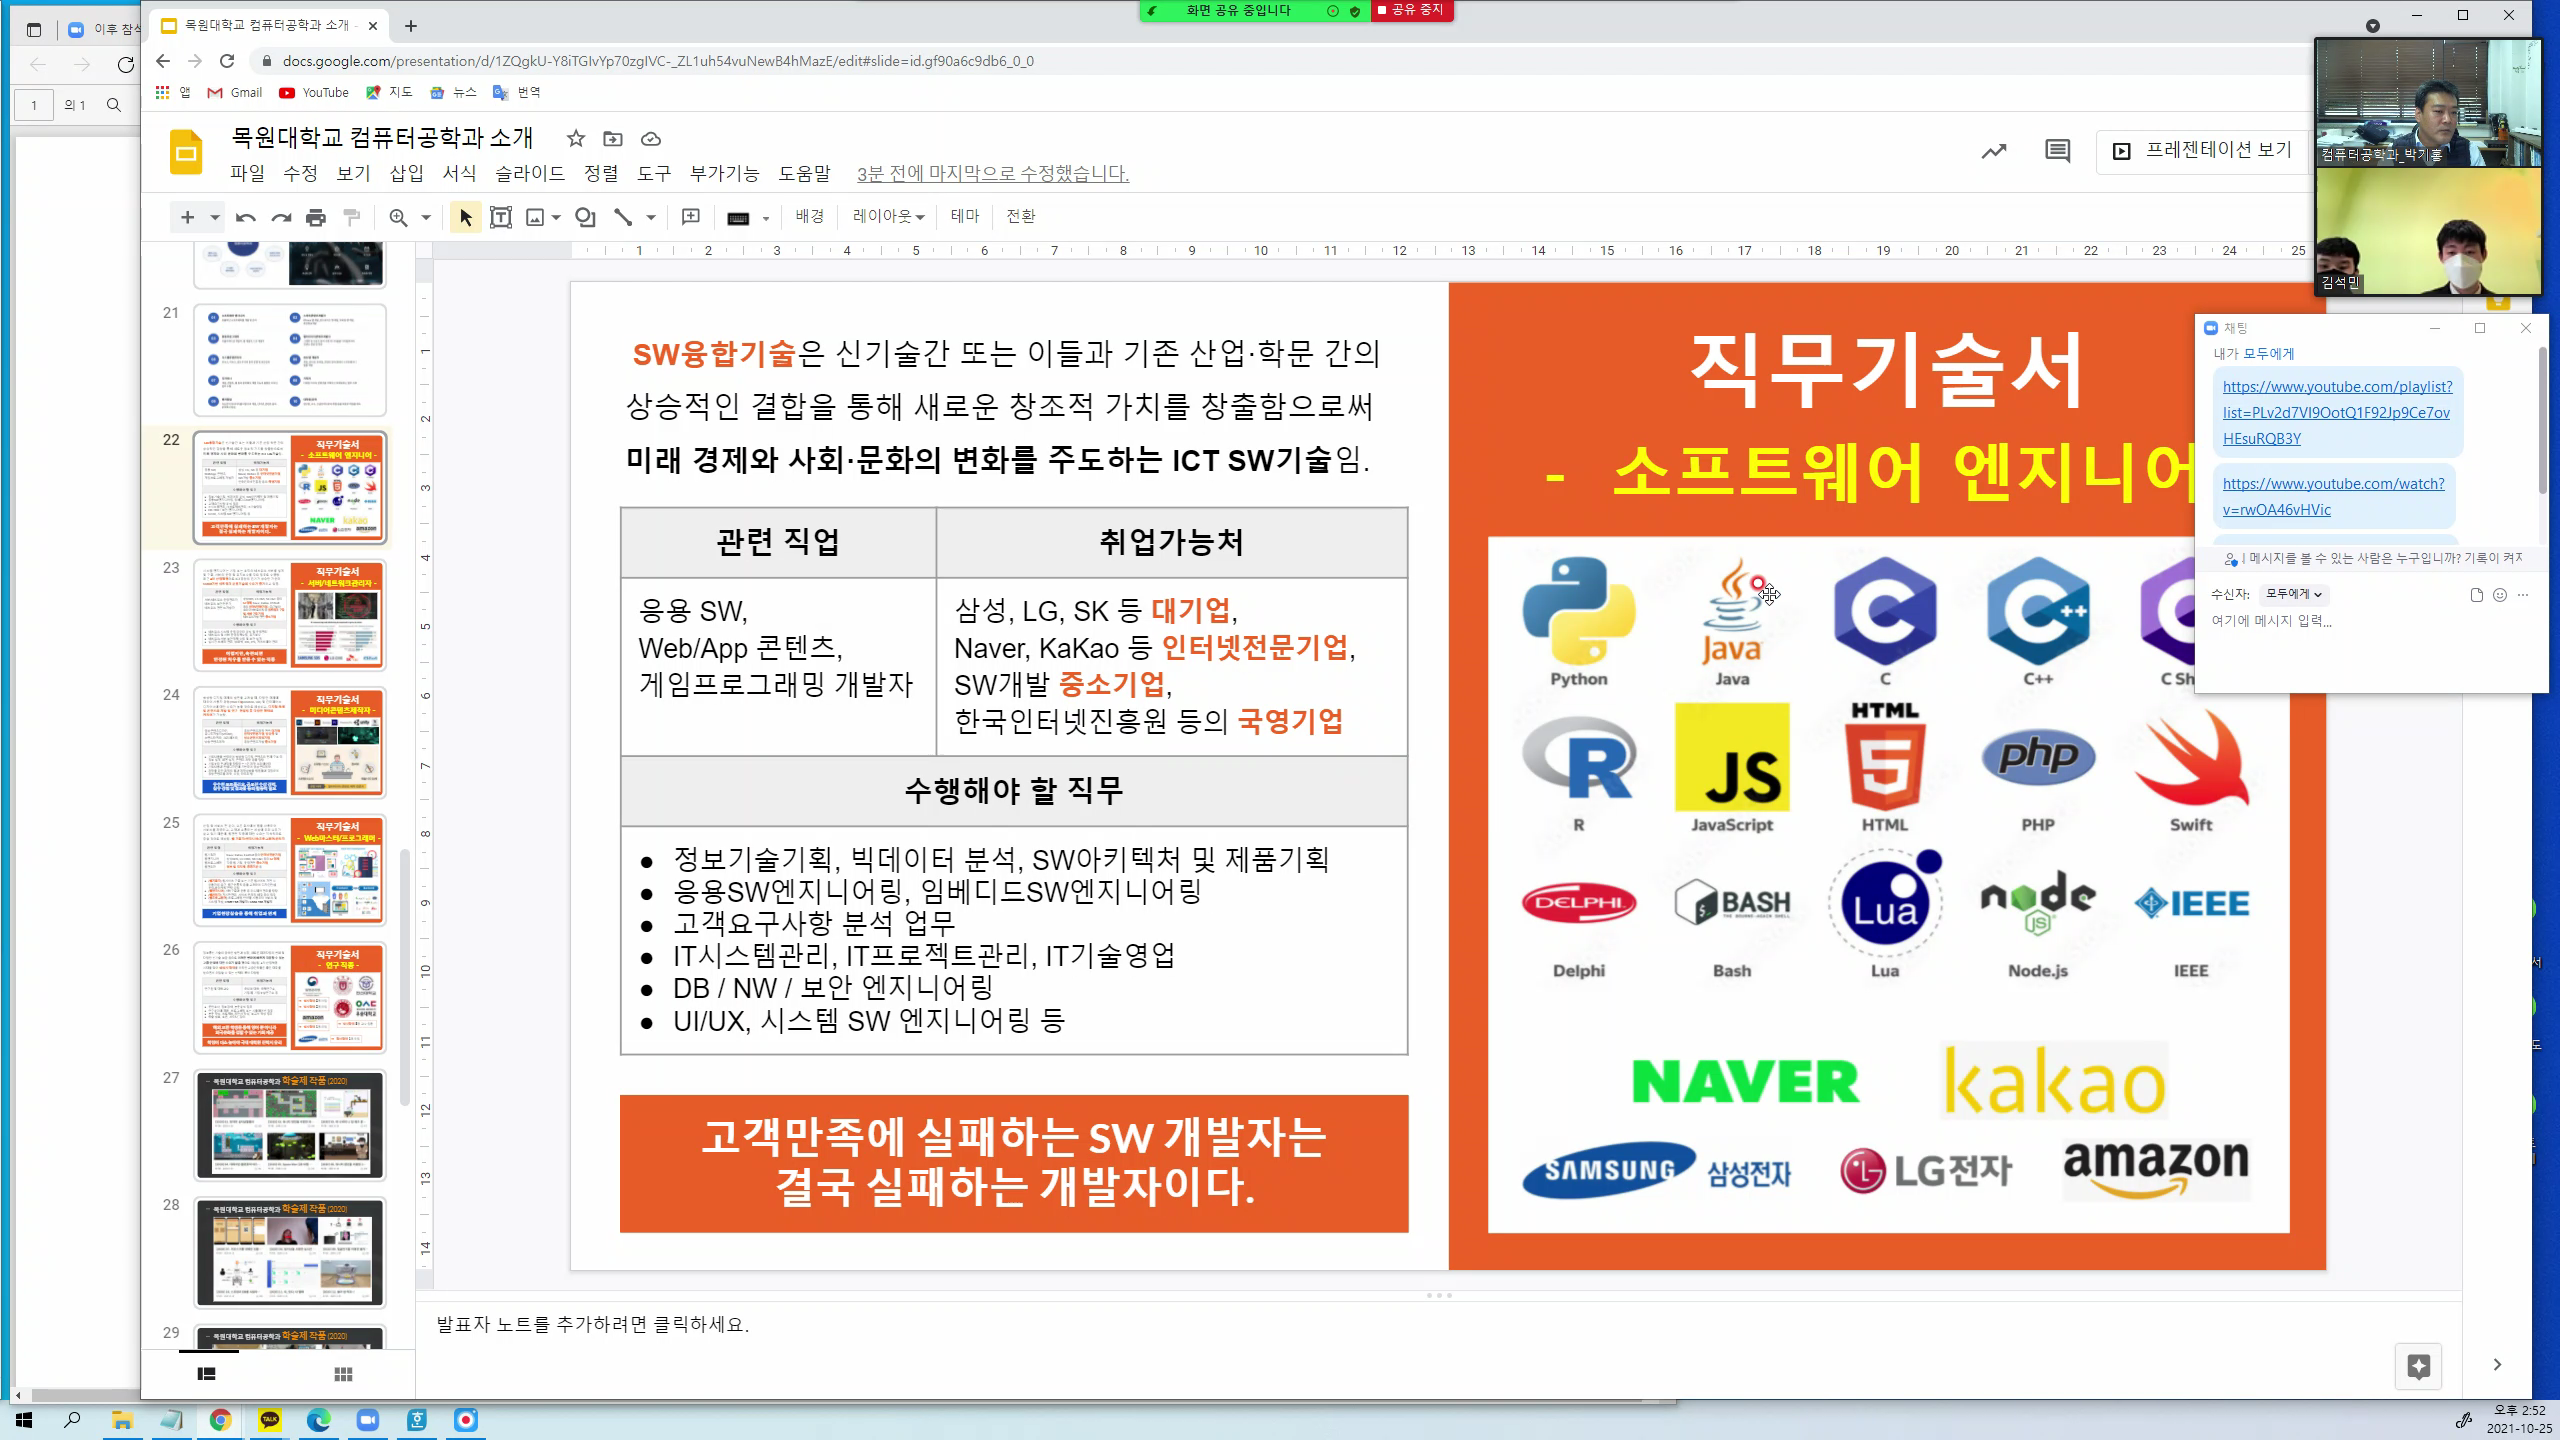Open comment history speech bubble icon

[x=2057, y=151]
